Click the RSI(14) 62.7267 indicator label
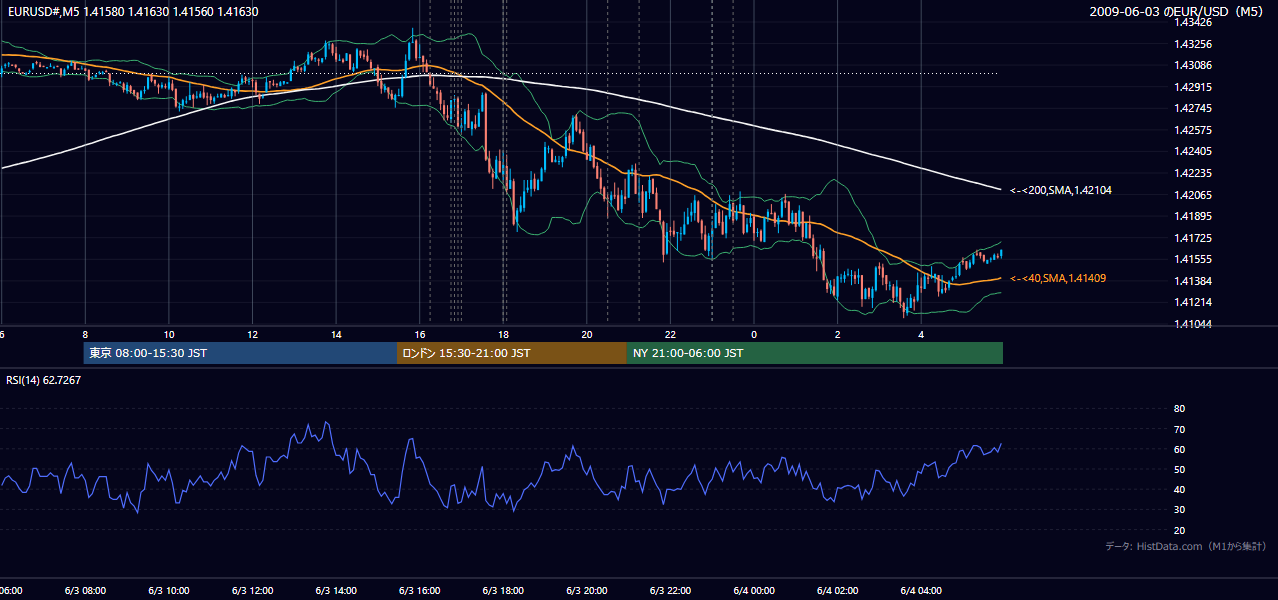Image resolution: width=1278 pixels, height=600 pixels. pos(44,380)
